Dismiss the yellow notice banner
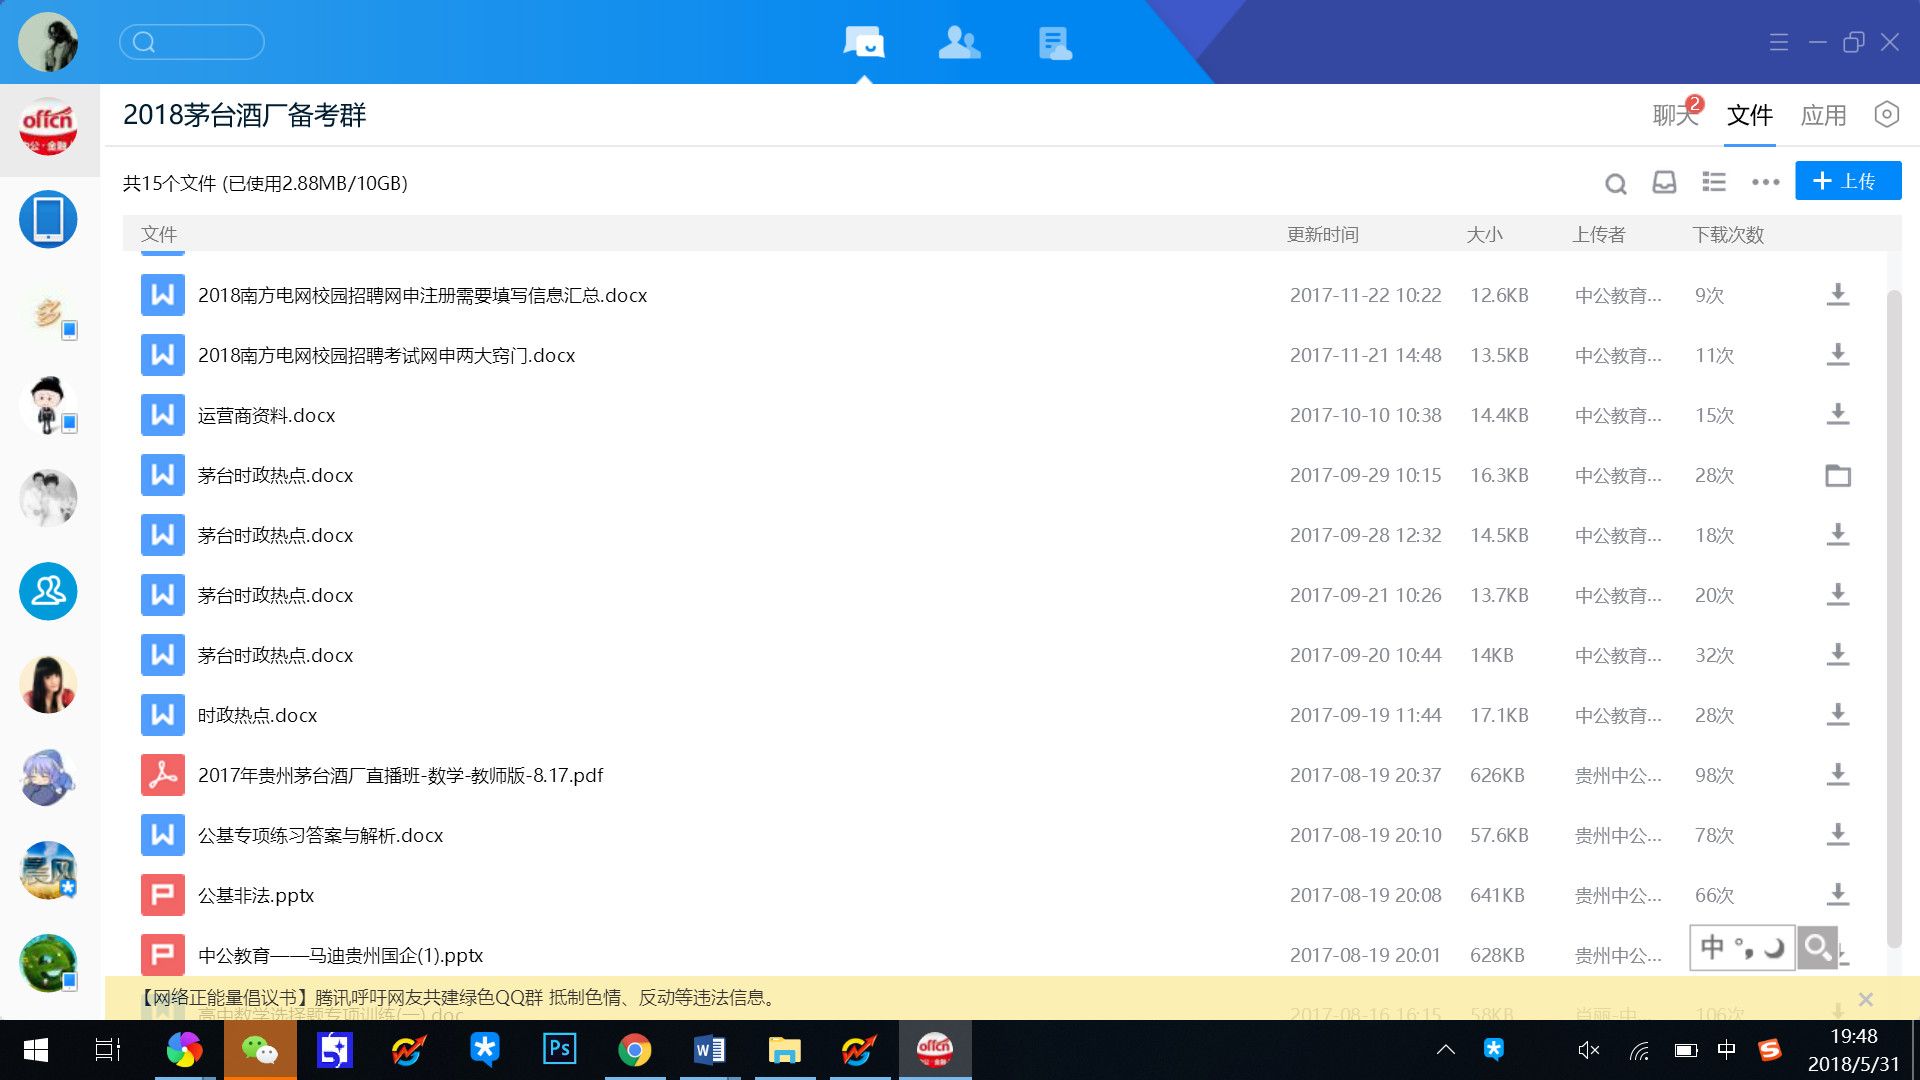 coord(1865,999)
